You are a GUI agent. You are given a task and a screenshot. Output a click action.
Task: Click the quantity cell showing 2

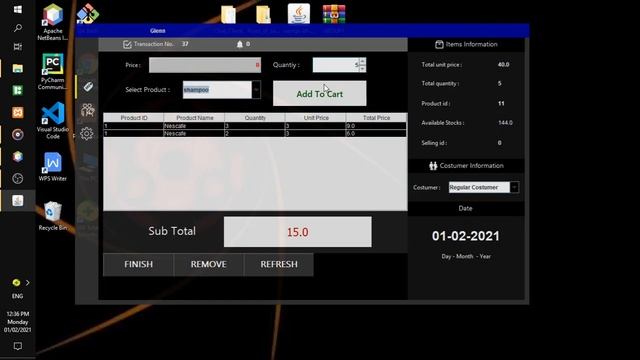255,133
